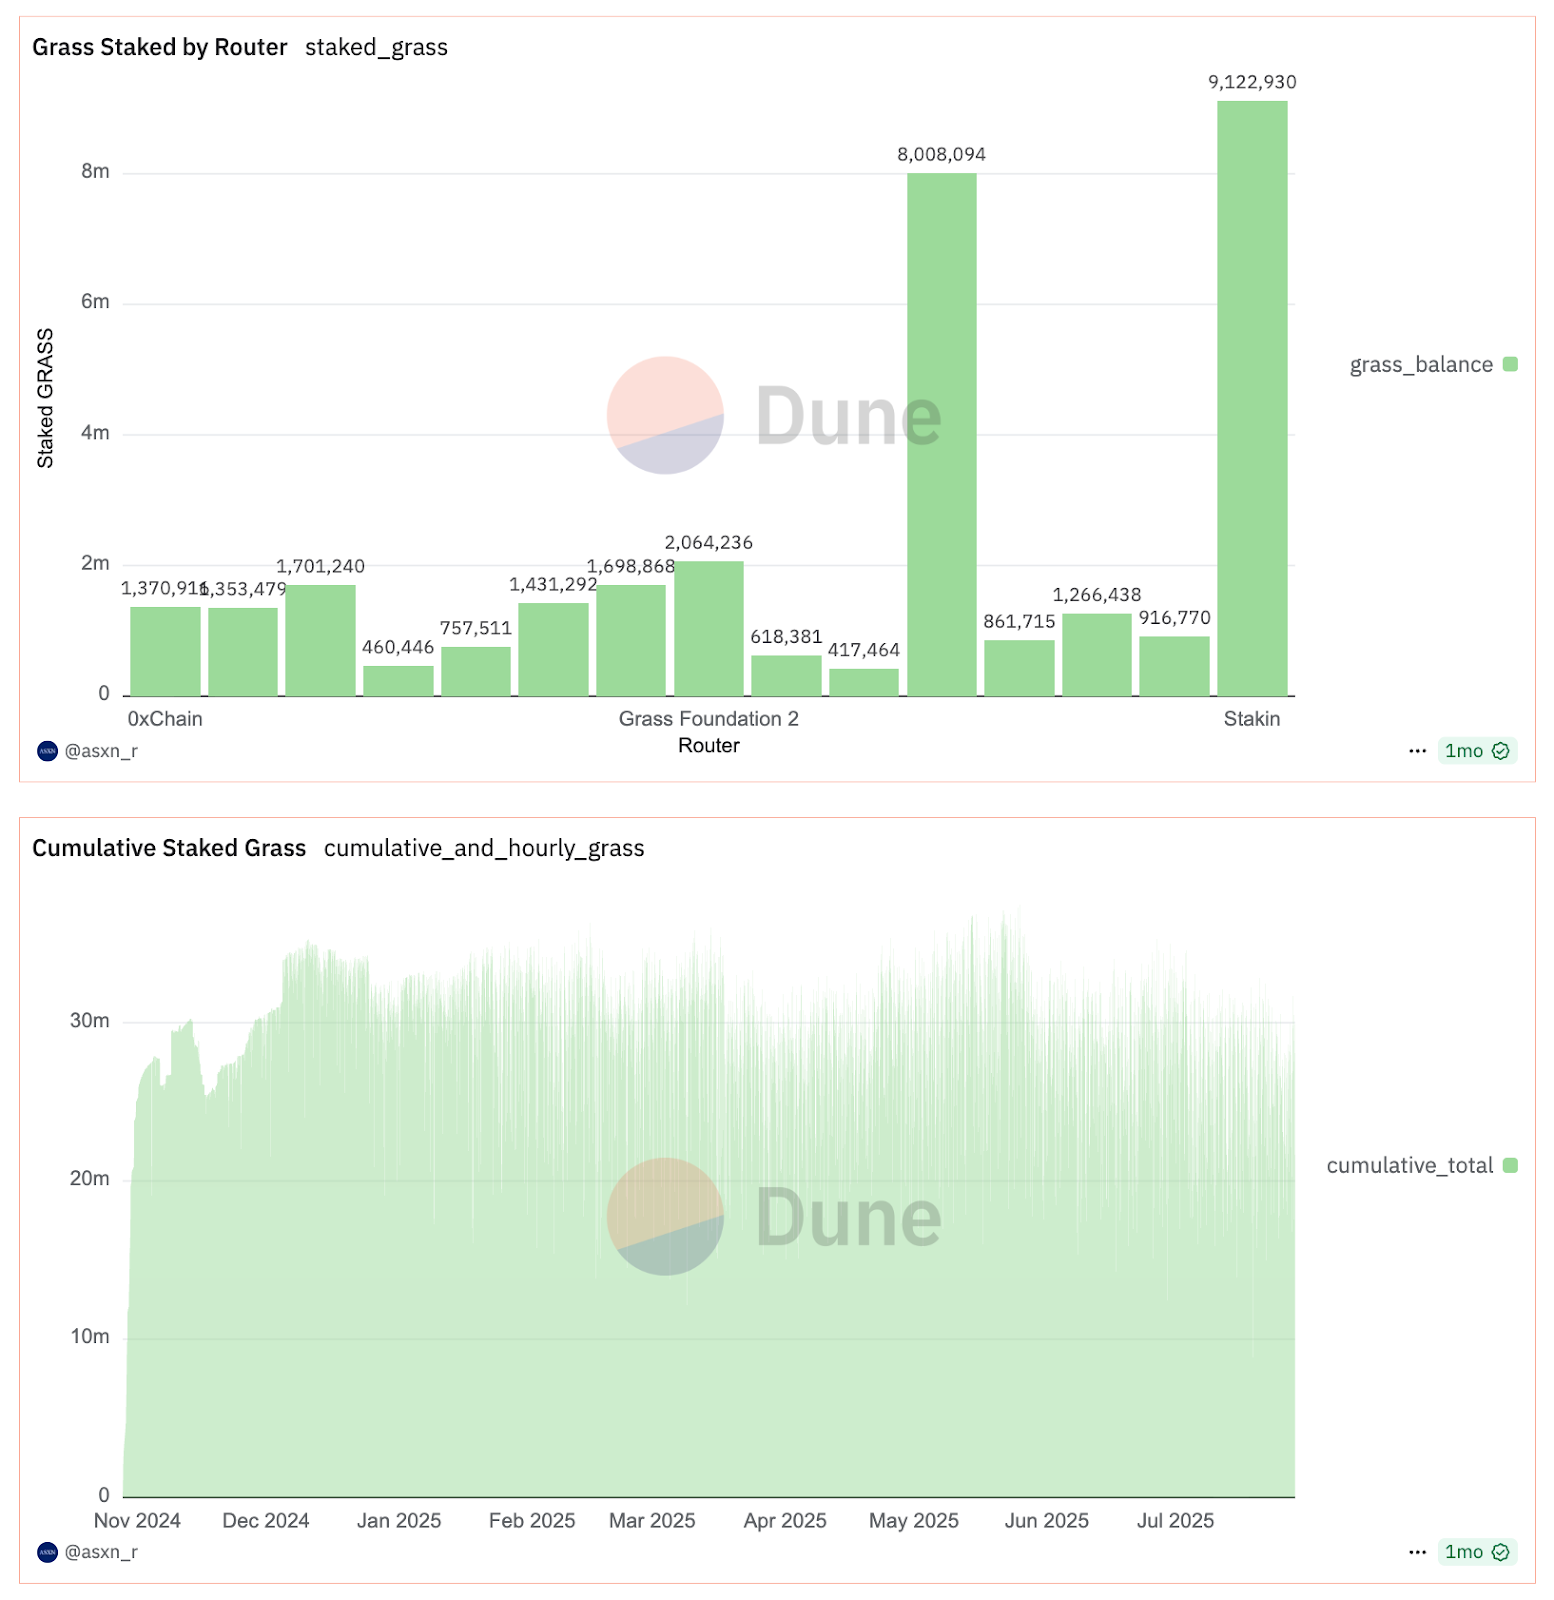Screen dimensions: 1554x1600
Task: Toggle the grass_balance series legend label
Action: [x=1420, y=365]
